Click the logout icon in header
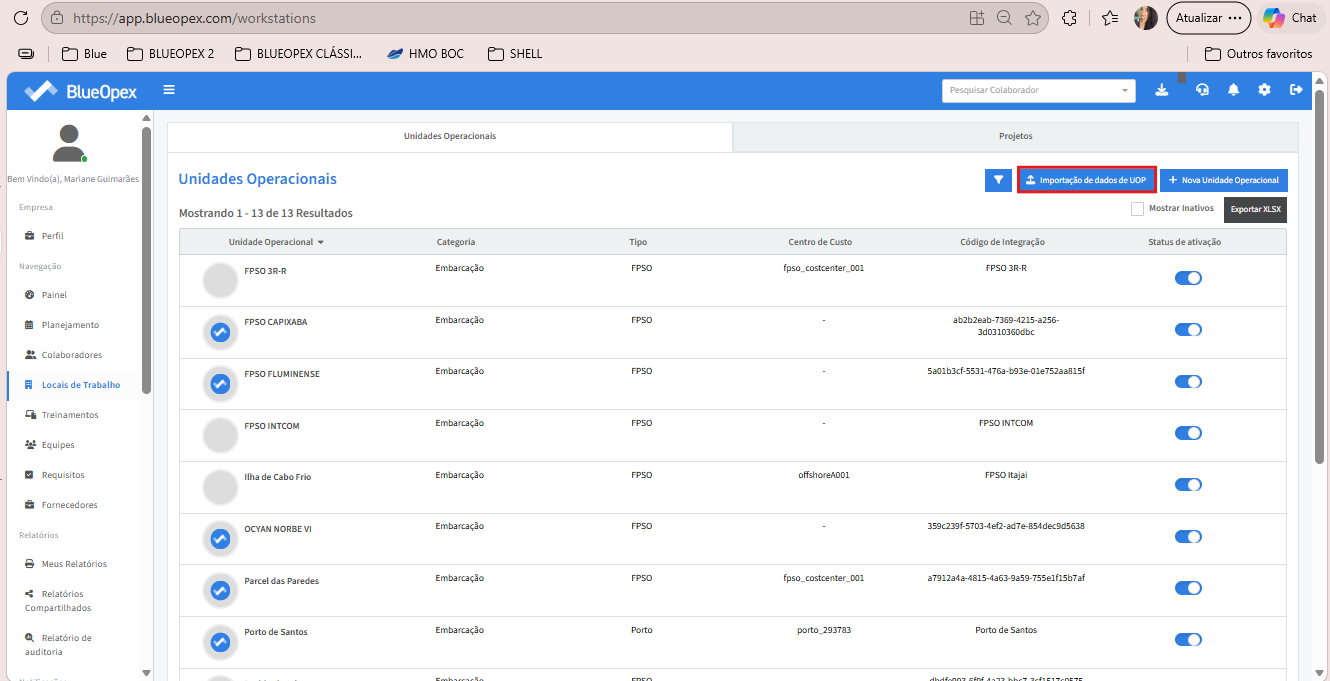Screen dimensions: 1330x681 pyautogui.click(x=1296, y=90)
